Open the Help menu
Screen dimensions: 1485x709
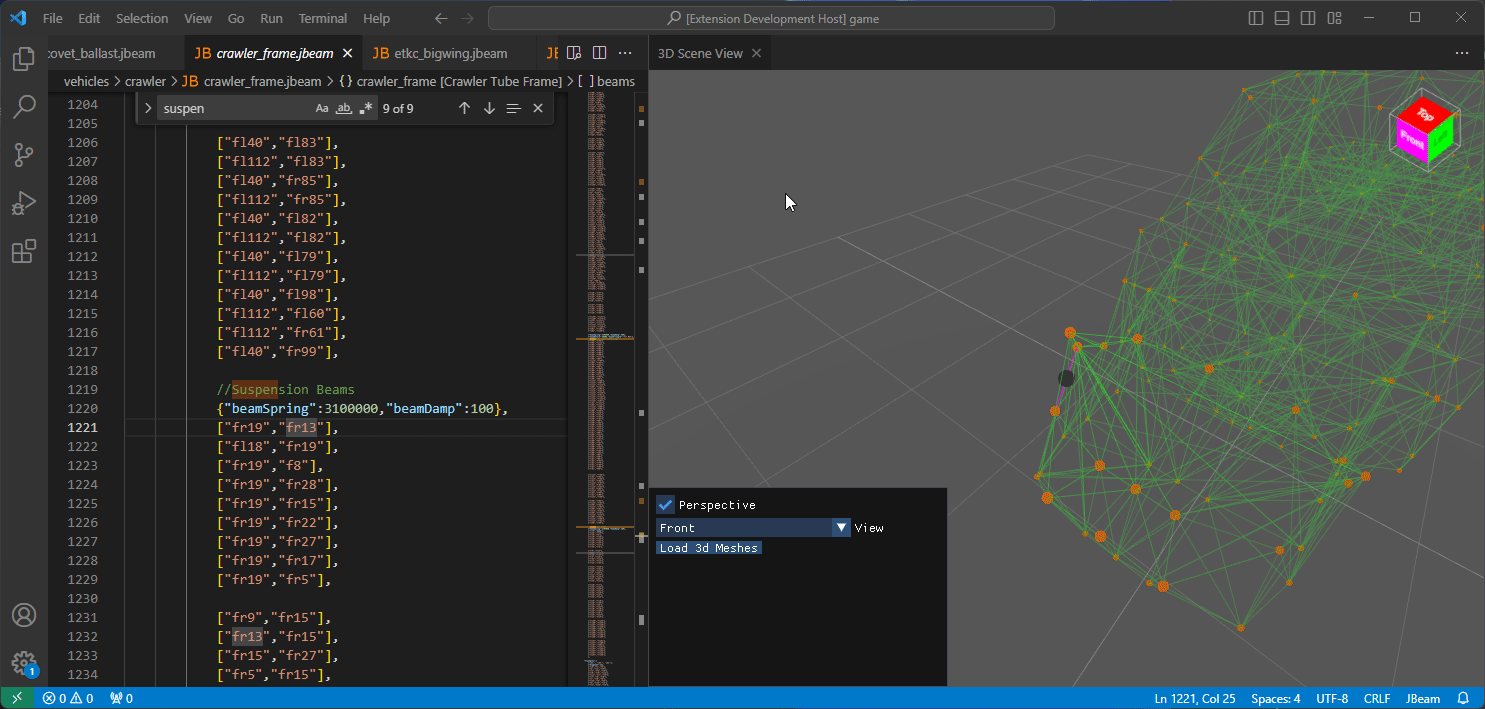point(377,18)
